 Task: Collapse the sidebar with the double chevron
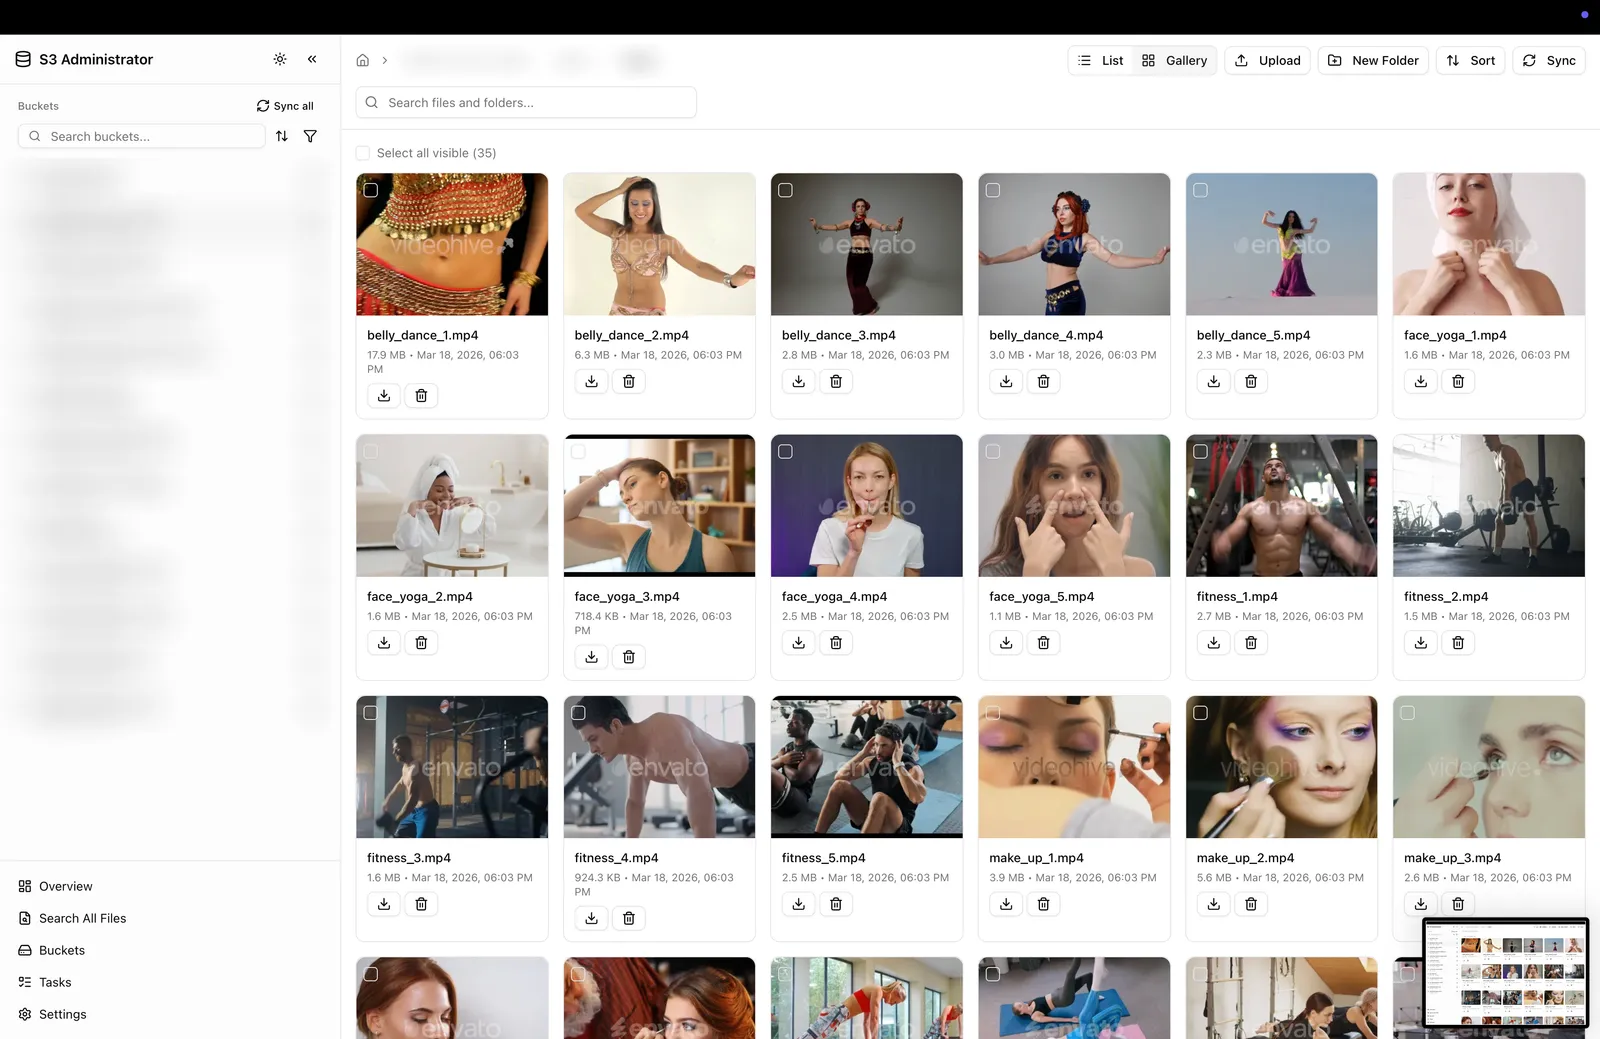(312, 59)
